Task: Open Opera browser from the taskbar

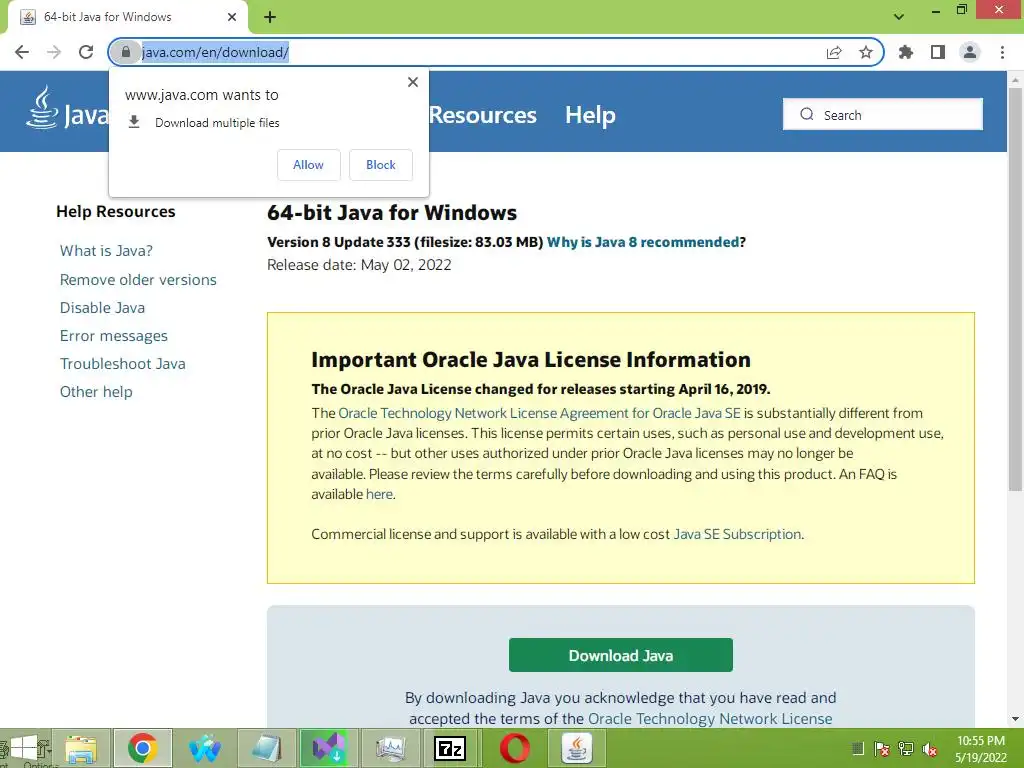Action: tap(514, 748)
